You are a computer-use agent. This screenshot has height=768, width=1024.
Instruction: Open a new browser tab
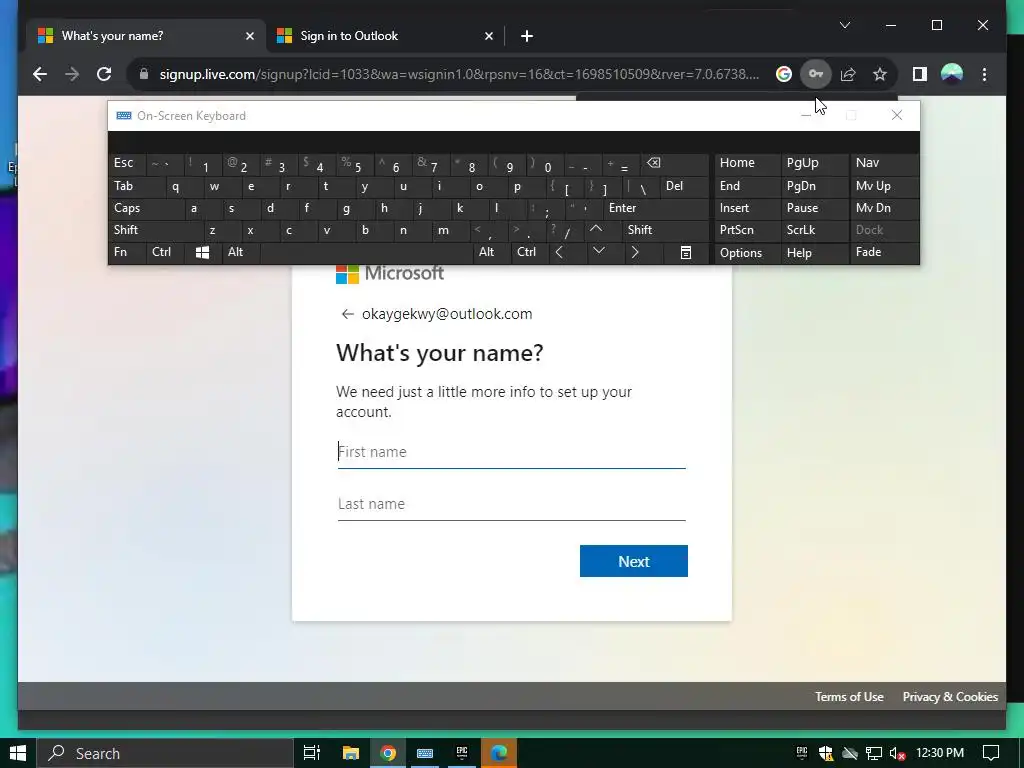pos(527,36)
